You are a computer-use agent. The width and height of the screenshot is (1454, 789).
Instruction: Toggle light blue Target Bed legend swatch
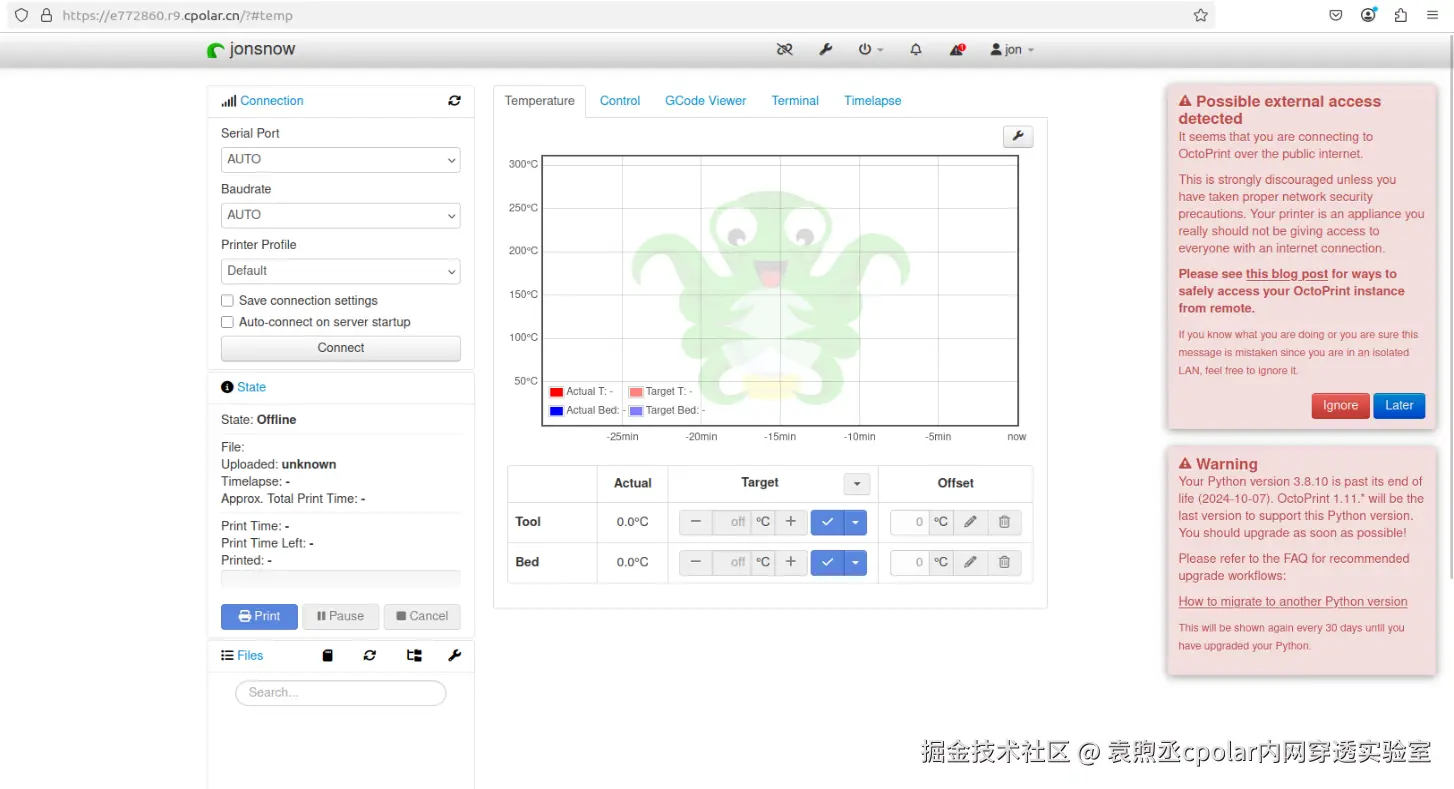(x=635, y=411)
